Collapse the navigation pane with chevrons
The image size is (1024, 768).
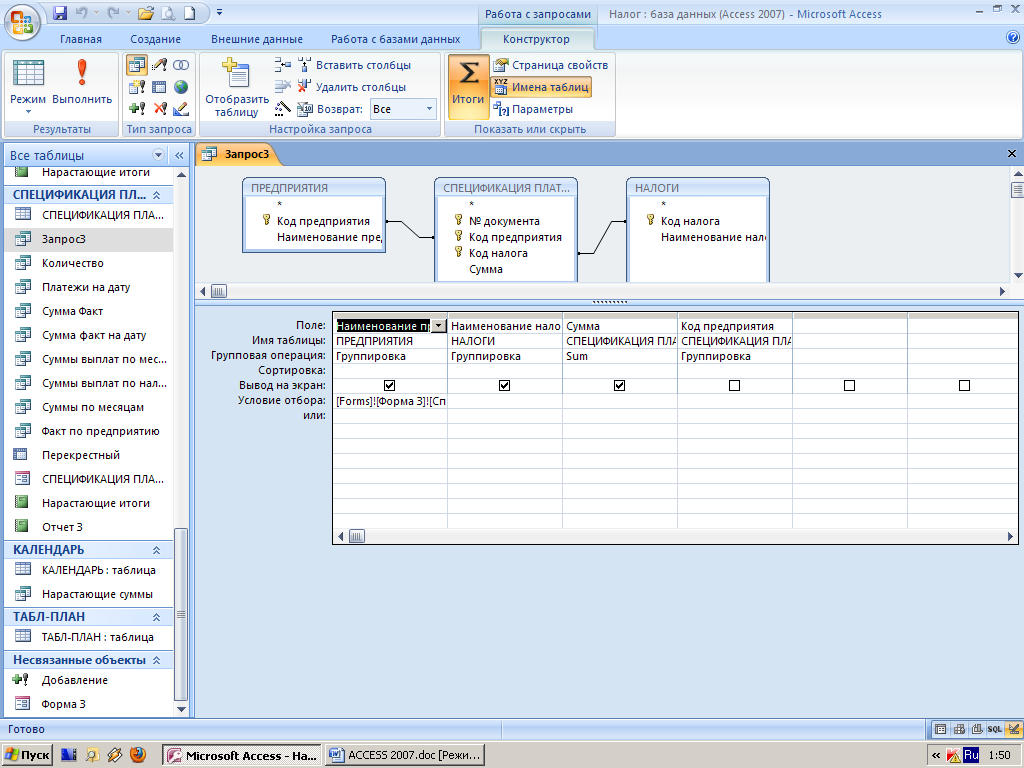(x=180, y=155)
